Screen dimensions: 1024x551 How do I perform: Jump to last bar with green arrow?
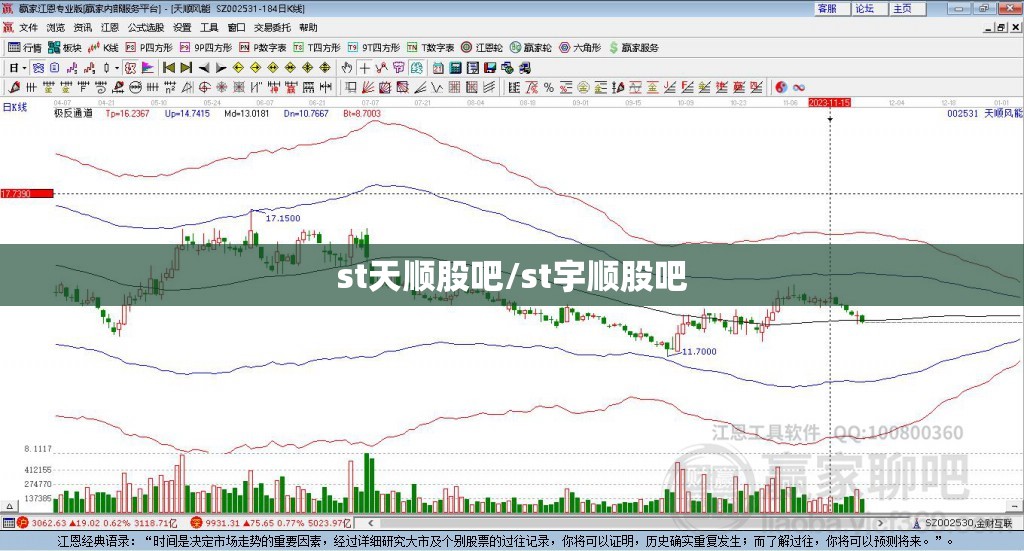point(186,67)
